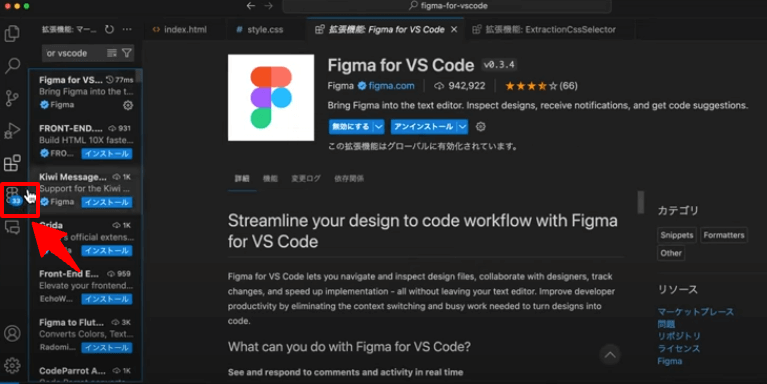
Task: Navigate back with the arrow
Action: point(251,6)
